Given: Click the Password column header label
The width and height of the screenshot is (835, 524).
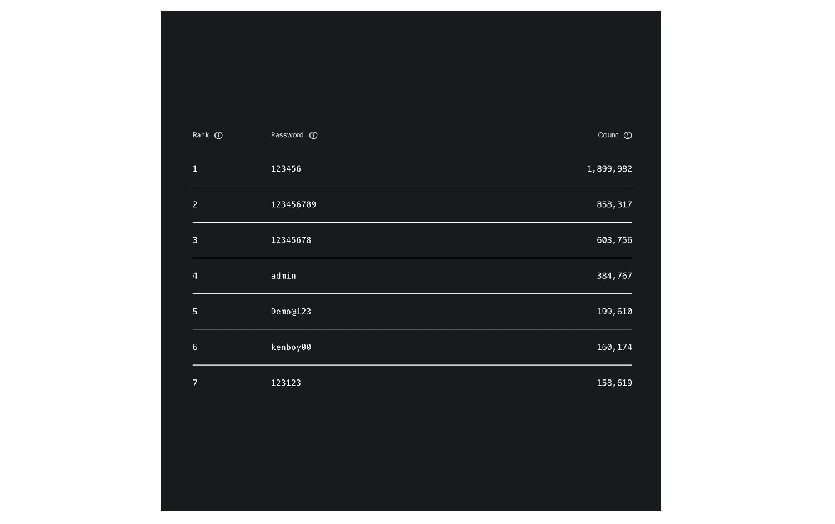Looking at the screenshot, I should tap(287, 135).
